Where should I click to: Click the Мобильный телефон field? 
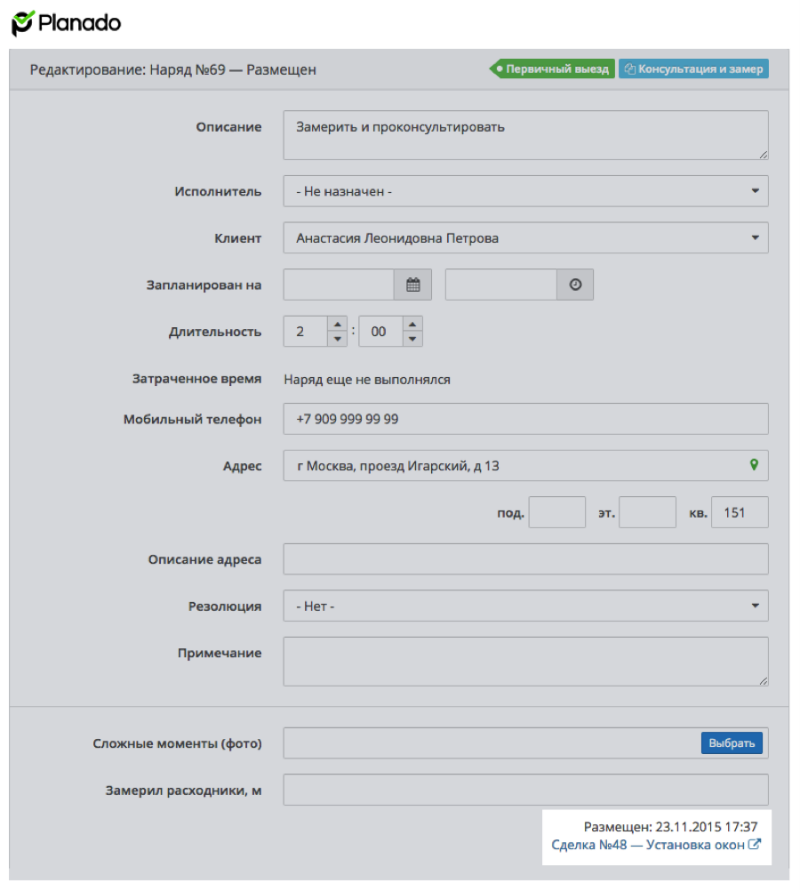(526, 419)
